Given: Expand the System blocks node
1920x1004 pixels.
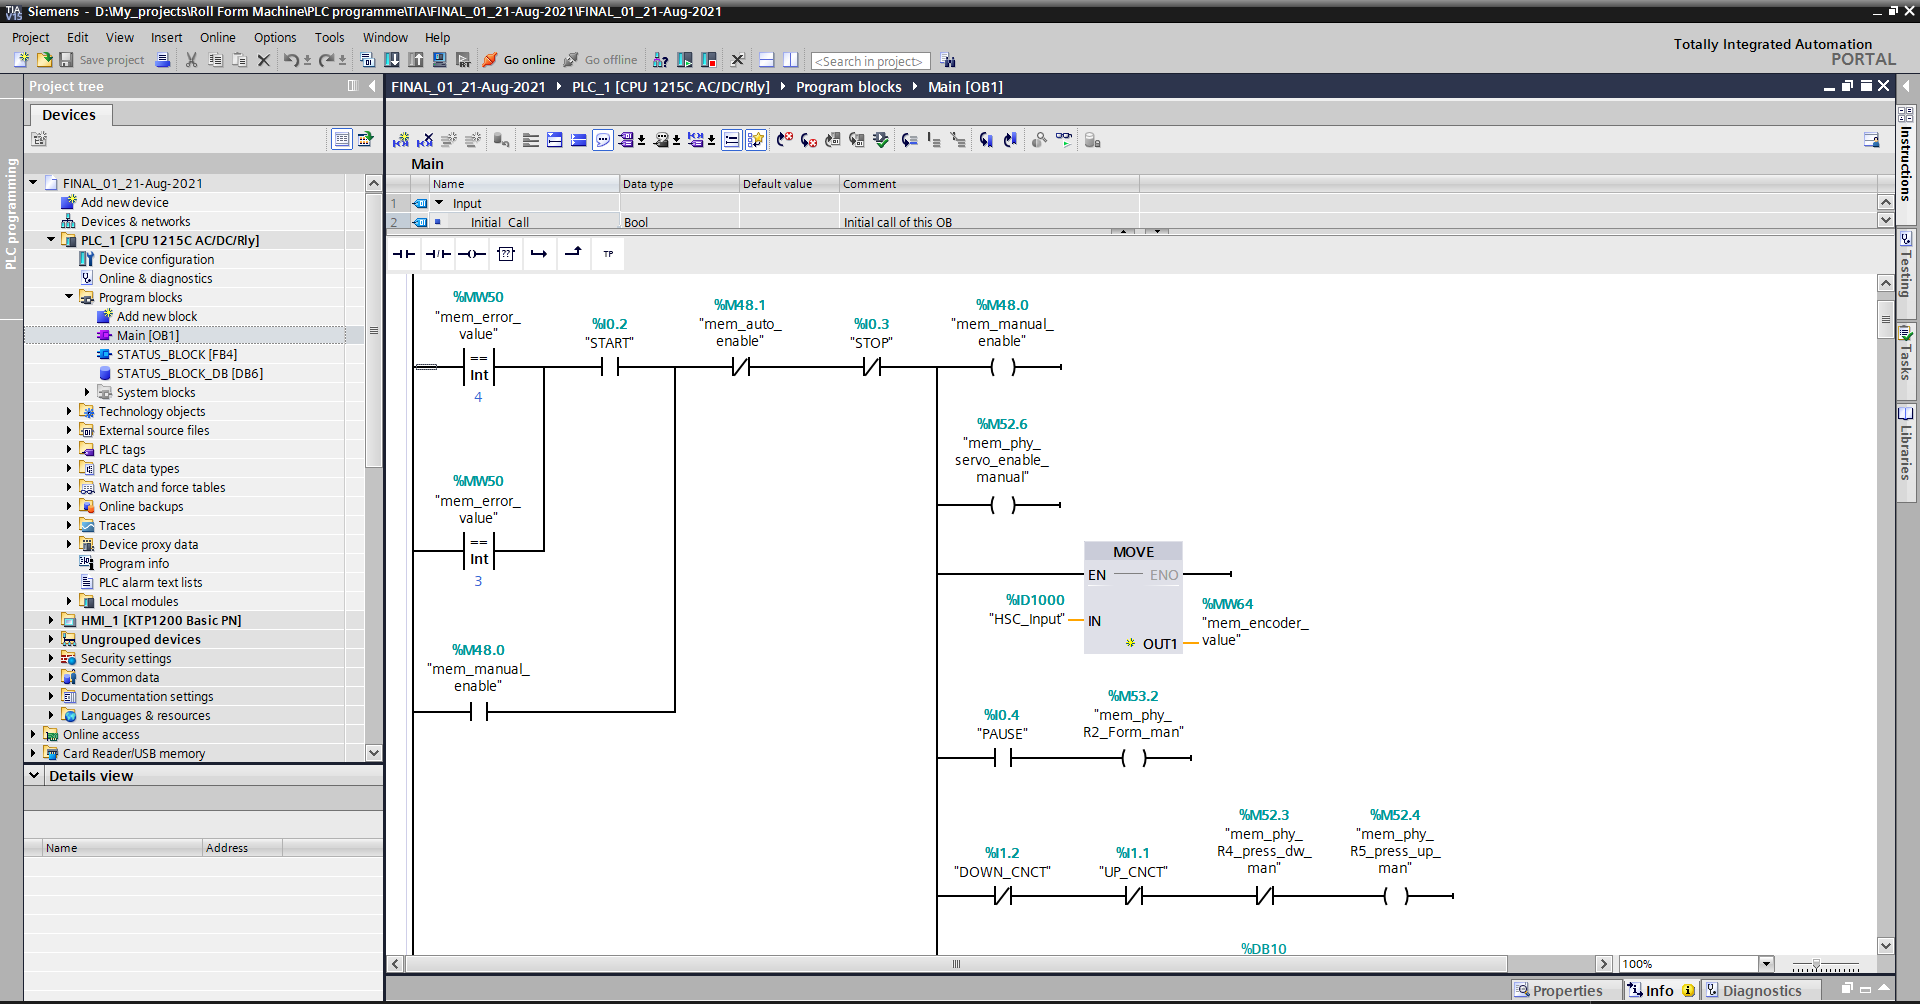Looking at the screenshot, I should point(86,392).
